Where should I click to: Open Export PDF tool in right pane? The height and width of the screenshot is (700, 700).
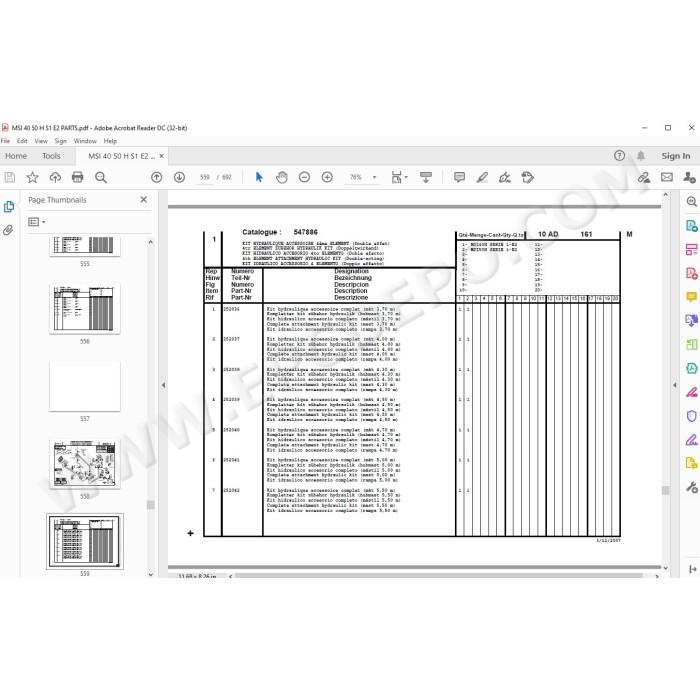coord(692,225)
